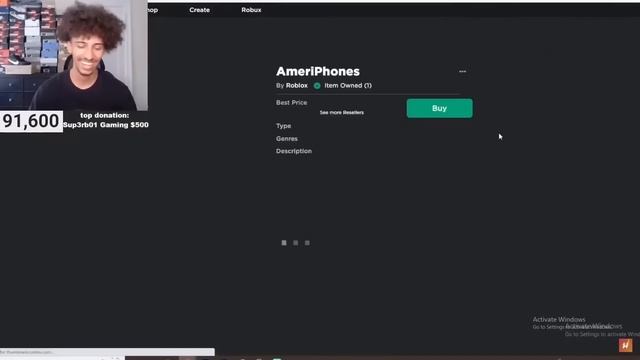Image resolution: width=640 pixels, height=360 pixels.
Task: Click the green Buy button
Action: (x=440, y=108)
